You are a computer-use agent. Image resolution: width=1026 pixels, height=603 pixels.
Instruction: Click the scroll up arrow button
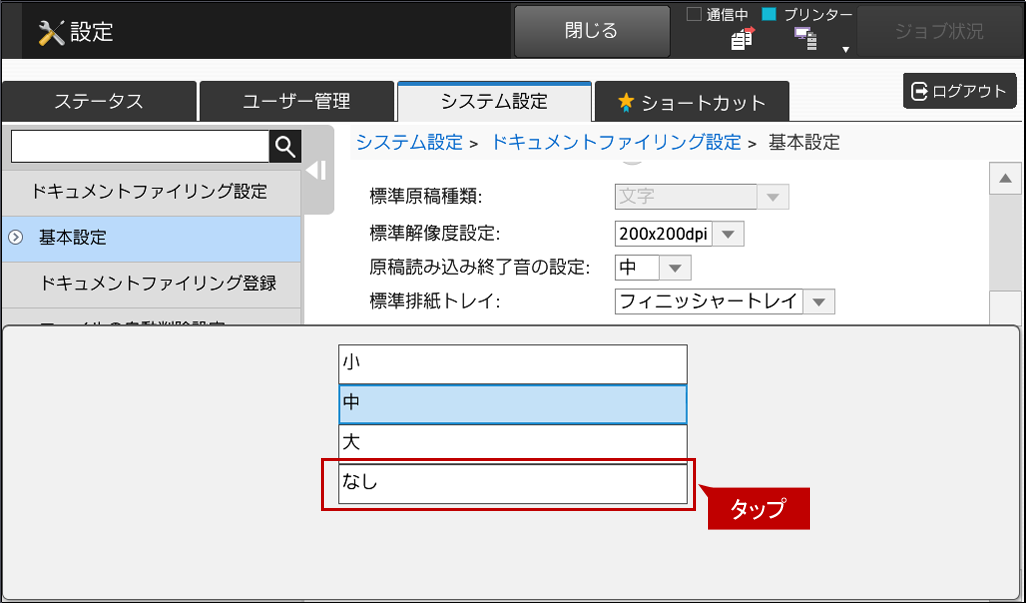click(x=1005, y=179)
